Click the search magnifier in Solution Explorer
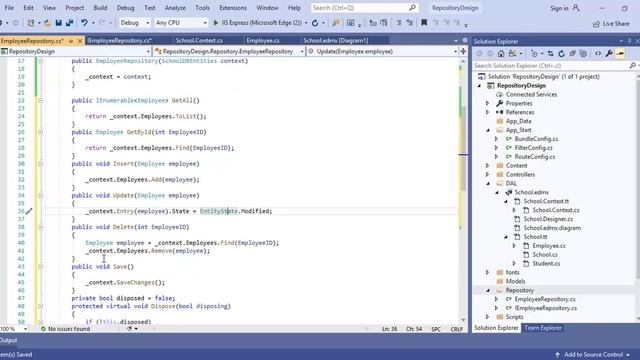 click(x=632, y=65)
